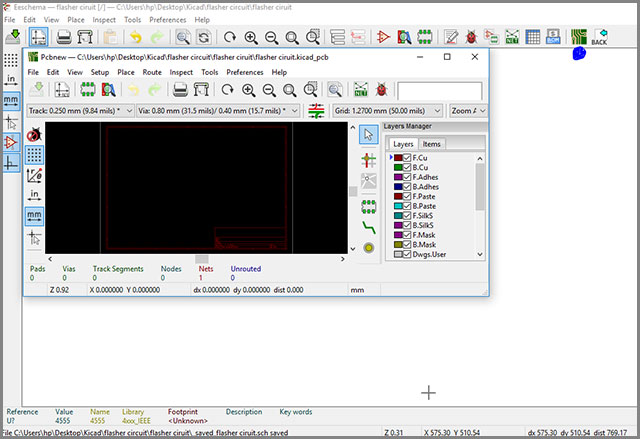
Task: Click the F.Mask layer color swatch
Action: pyautogui.click(x=398, y=235)
